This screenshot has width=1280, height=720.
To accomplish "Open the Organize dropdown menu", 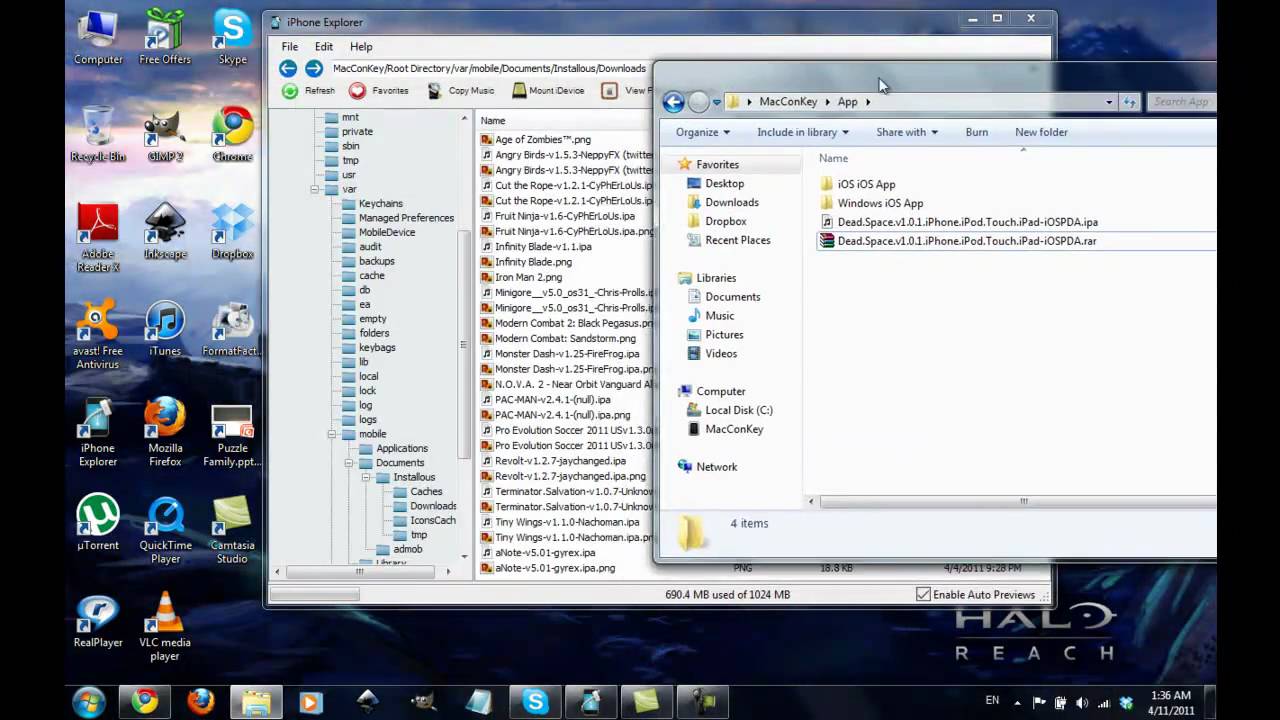I will 702,132.
